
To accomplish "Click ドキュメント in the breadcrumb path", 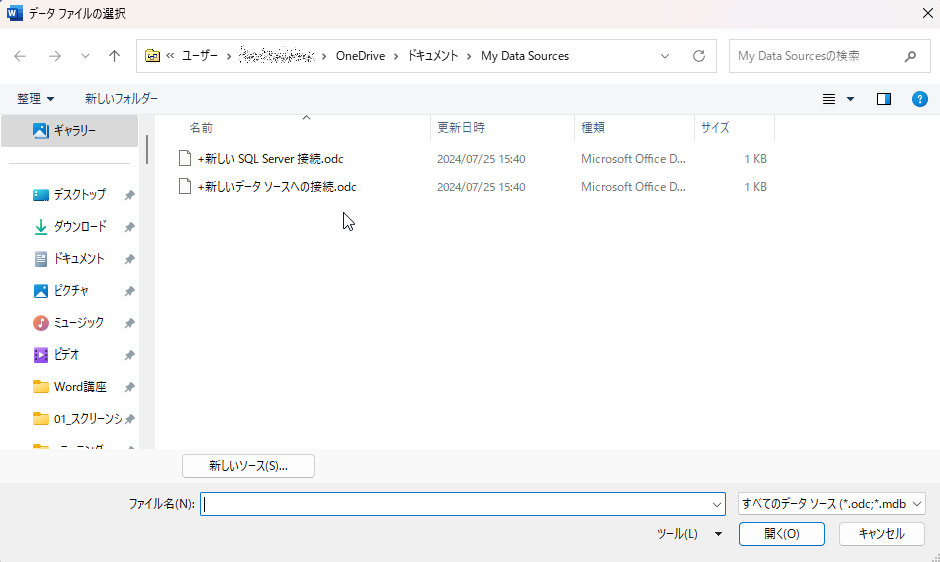I will tap(433, 56).
